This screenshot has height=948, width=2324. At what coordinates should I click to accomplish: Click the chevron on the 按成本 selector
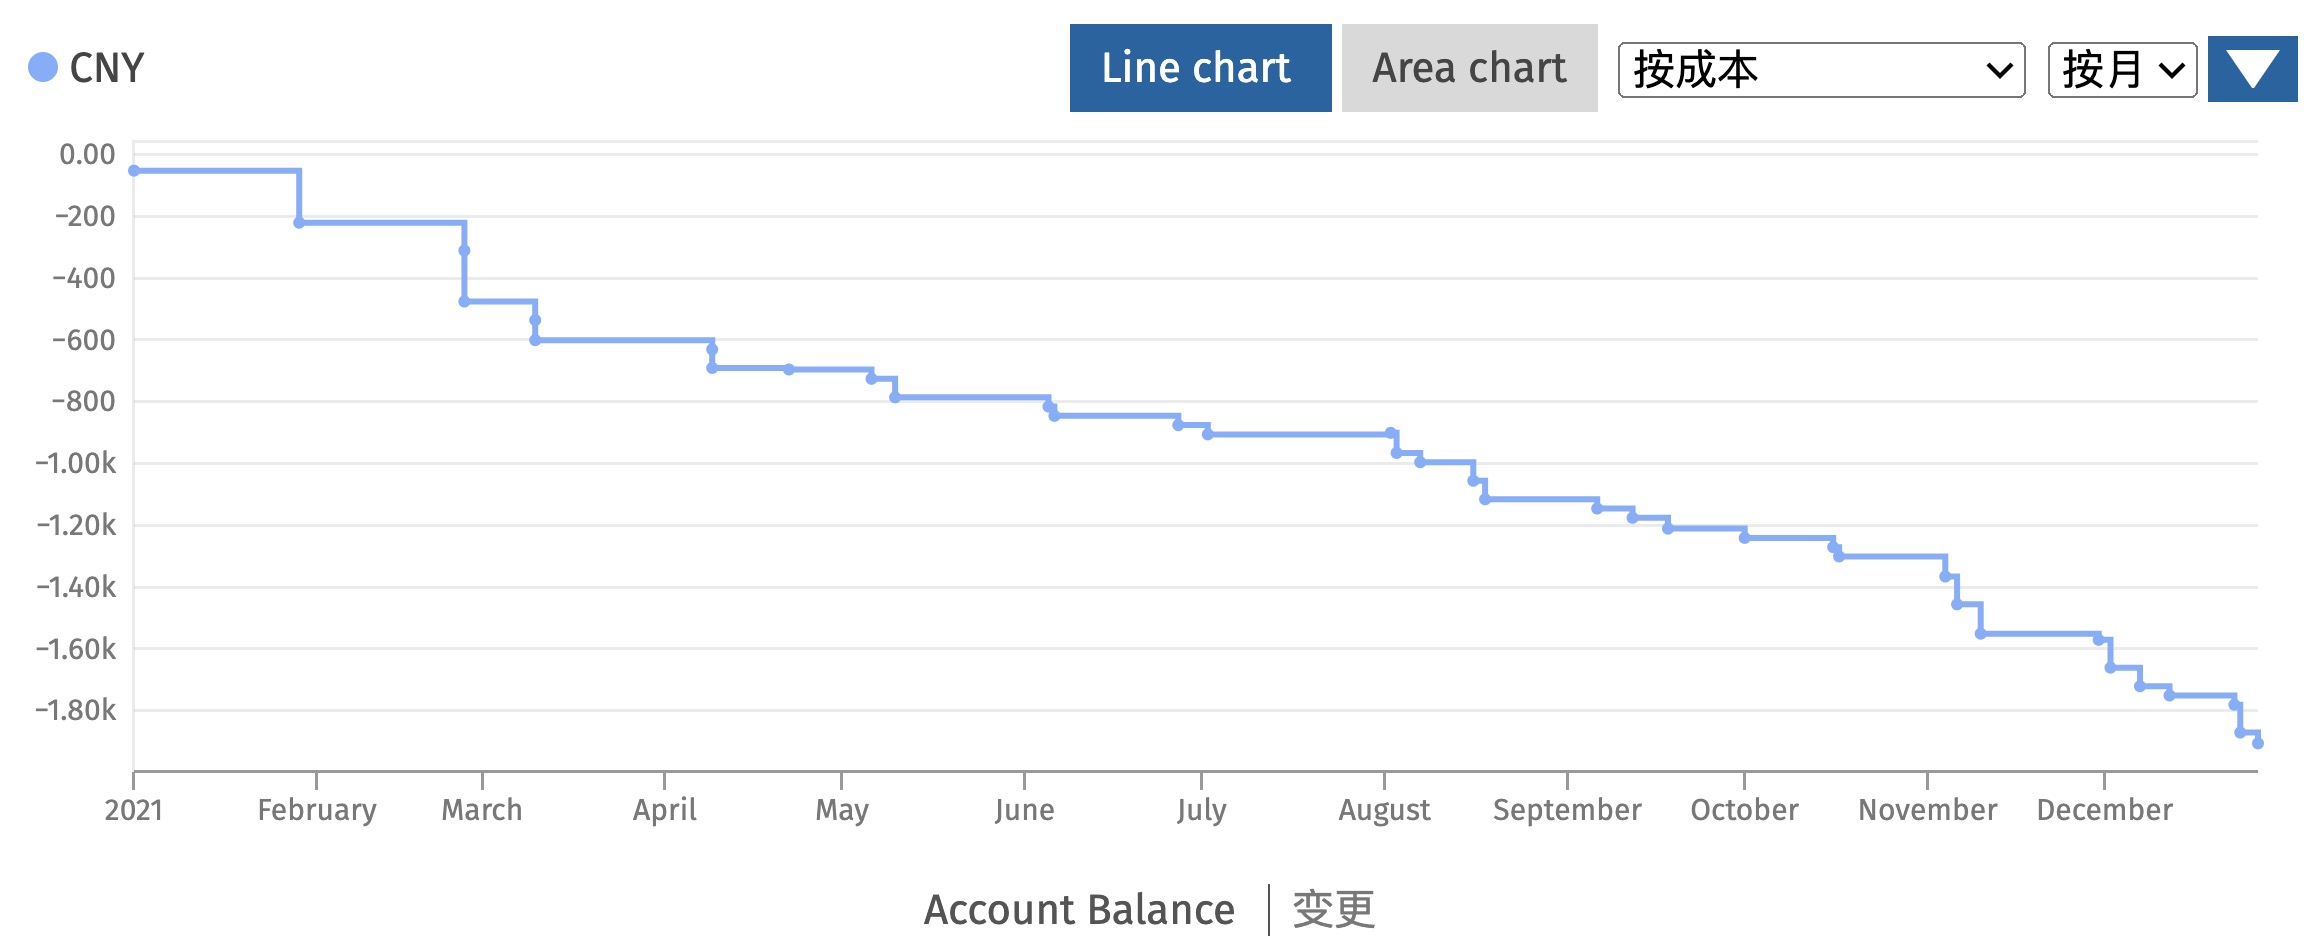coord(1998,70)
